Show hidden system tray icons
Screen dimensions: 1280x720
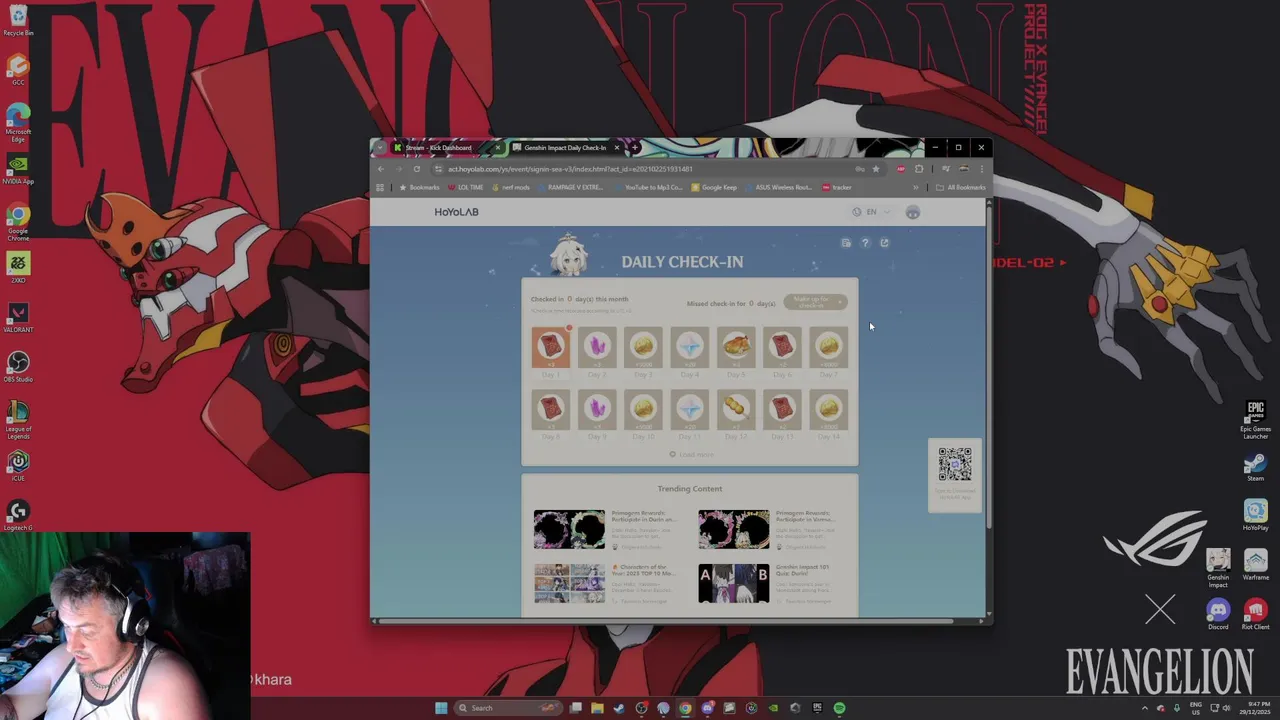[x=1145, y=708]
